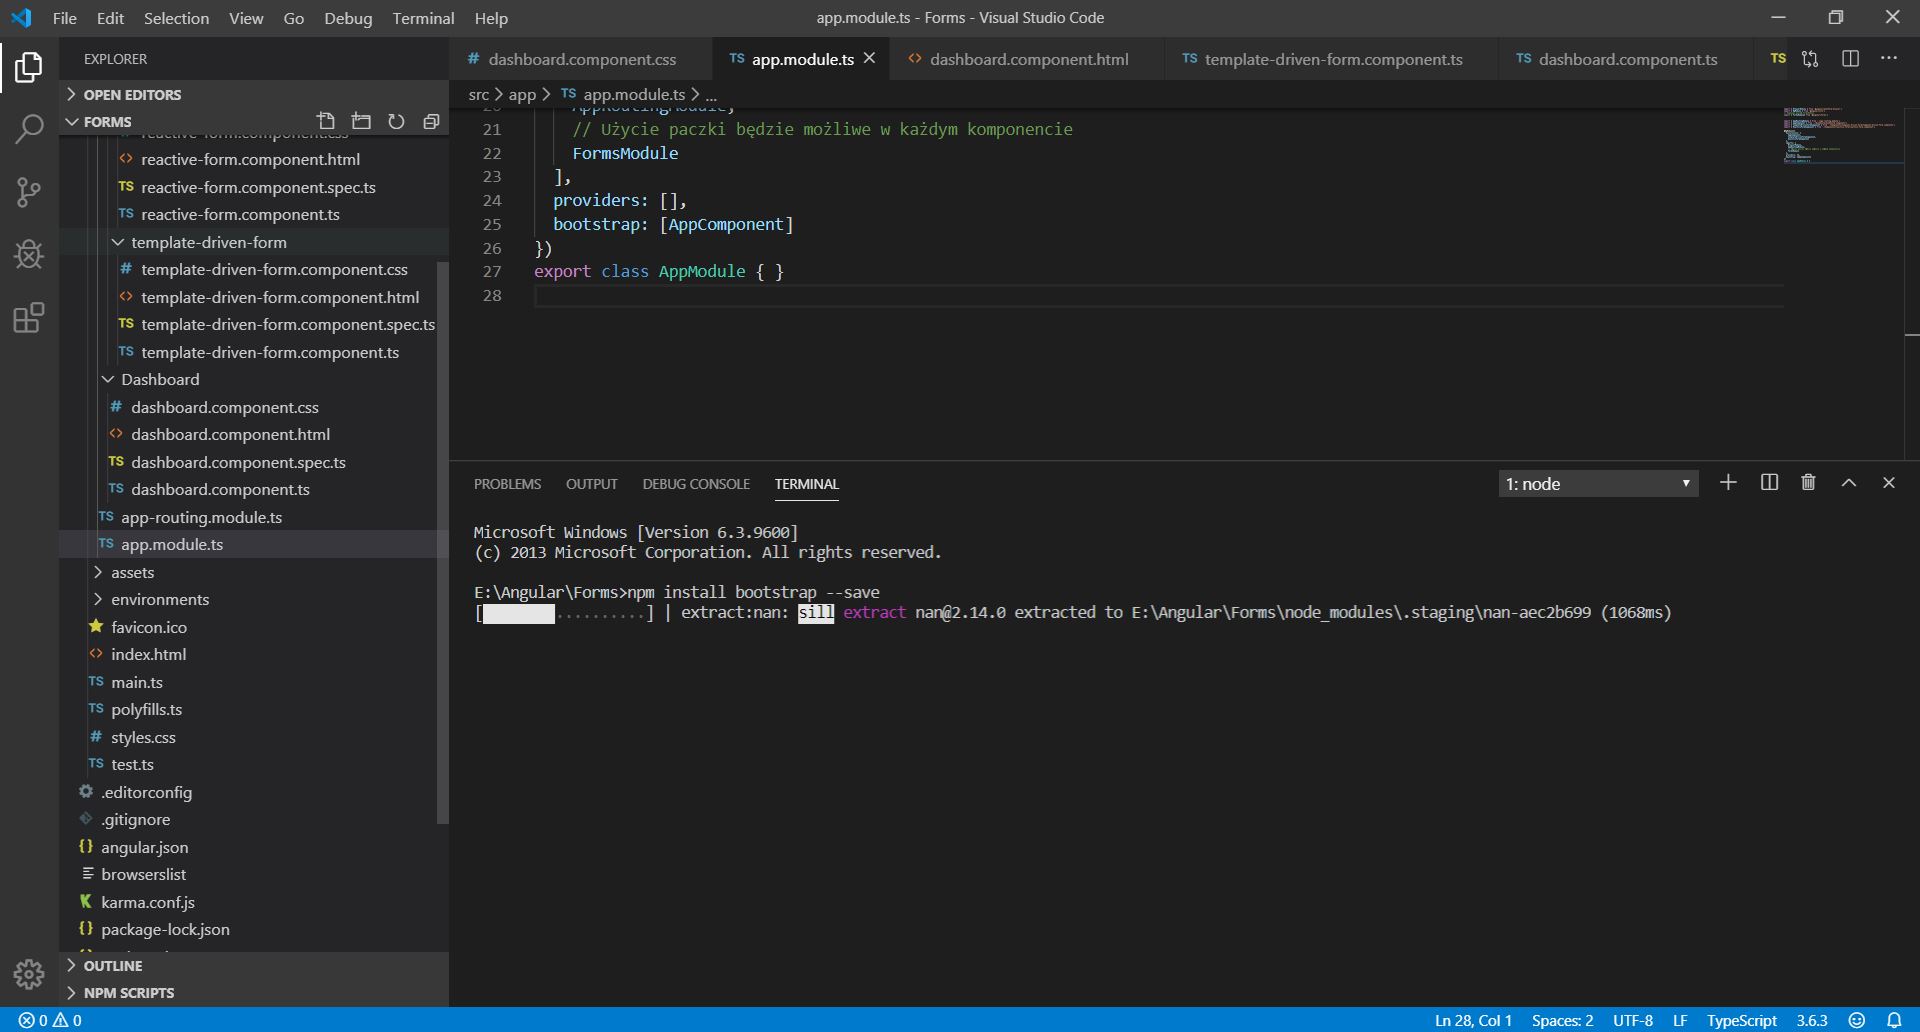Switch to dashboard.component.ts tab
Image resolution: width=1920 pixels, height=1032 pixels.
click(x=1627, y=59)
